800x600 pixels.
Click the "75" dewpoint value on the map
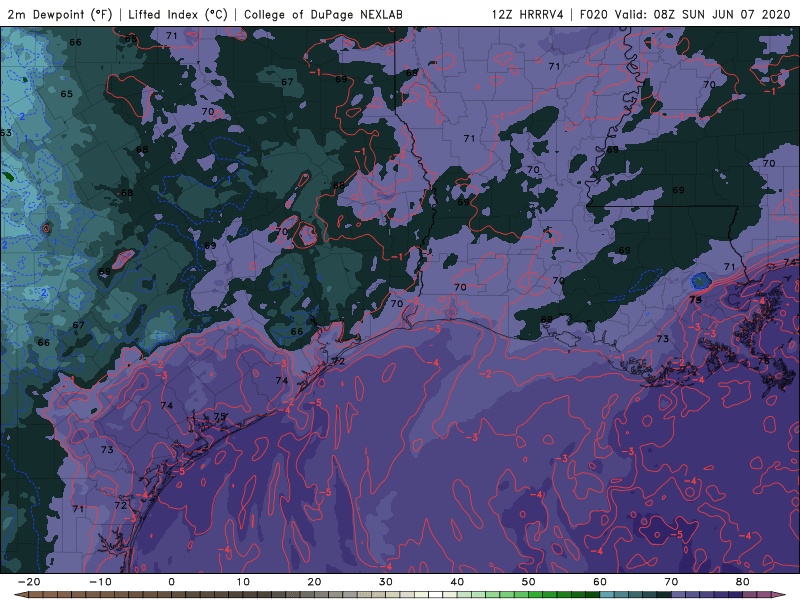click(219, 416)
